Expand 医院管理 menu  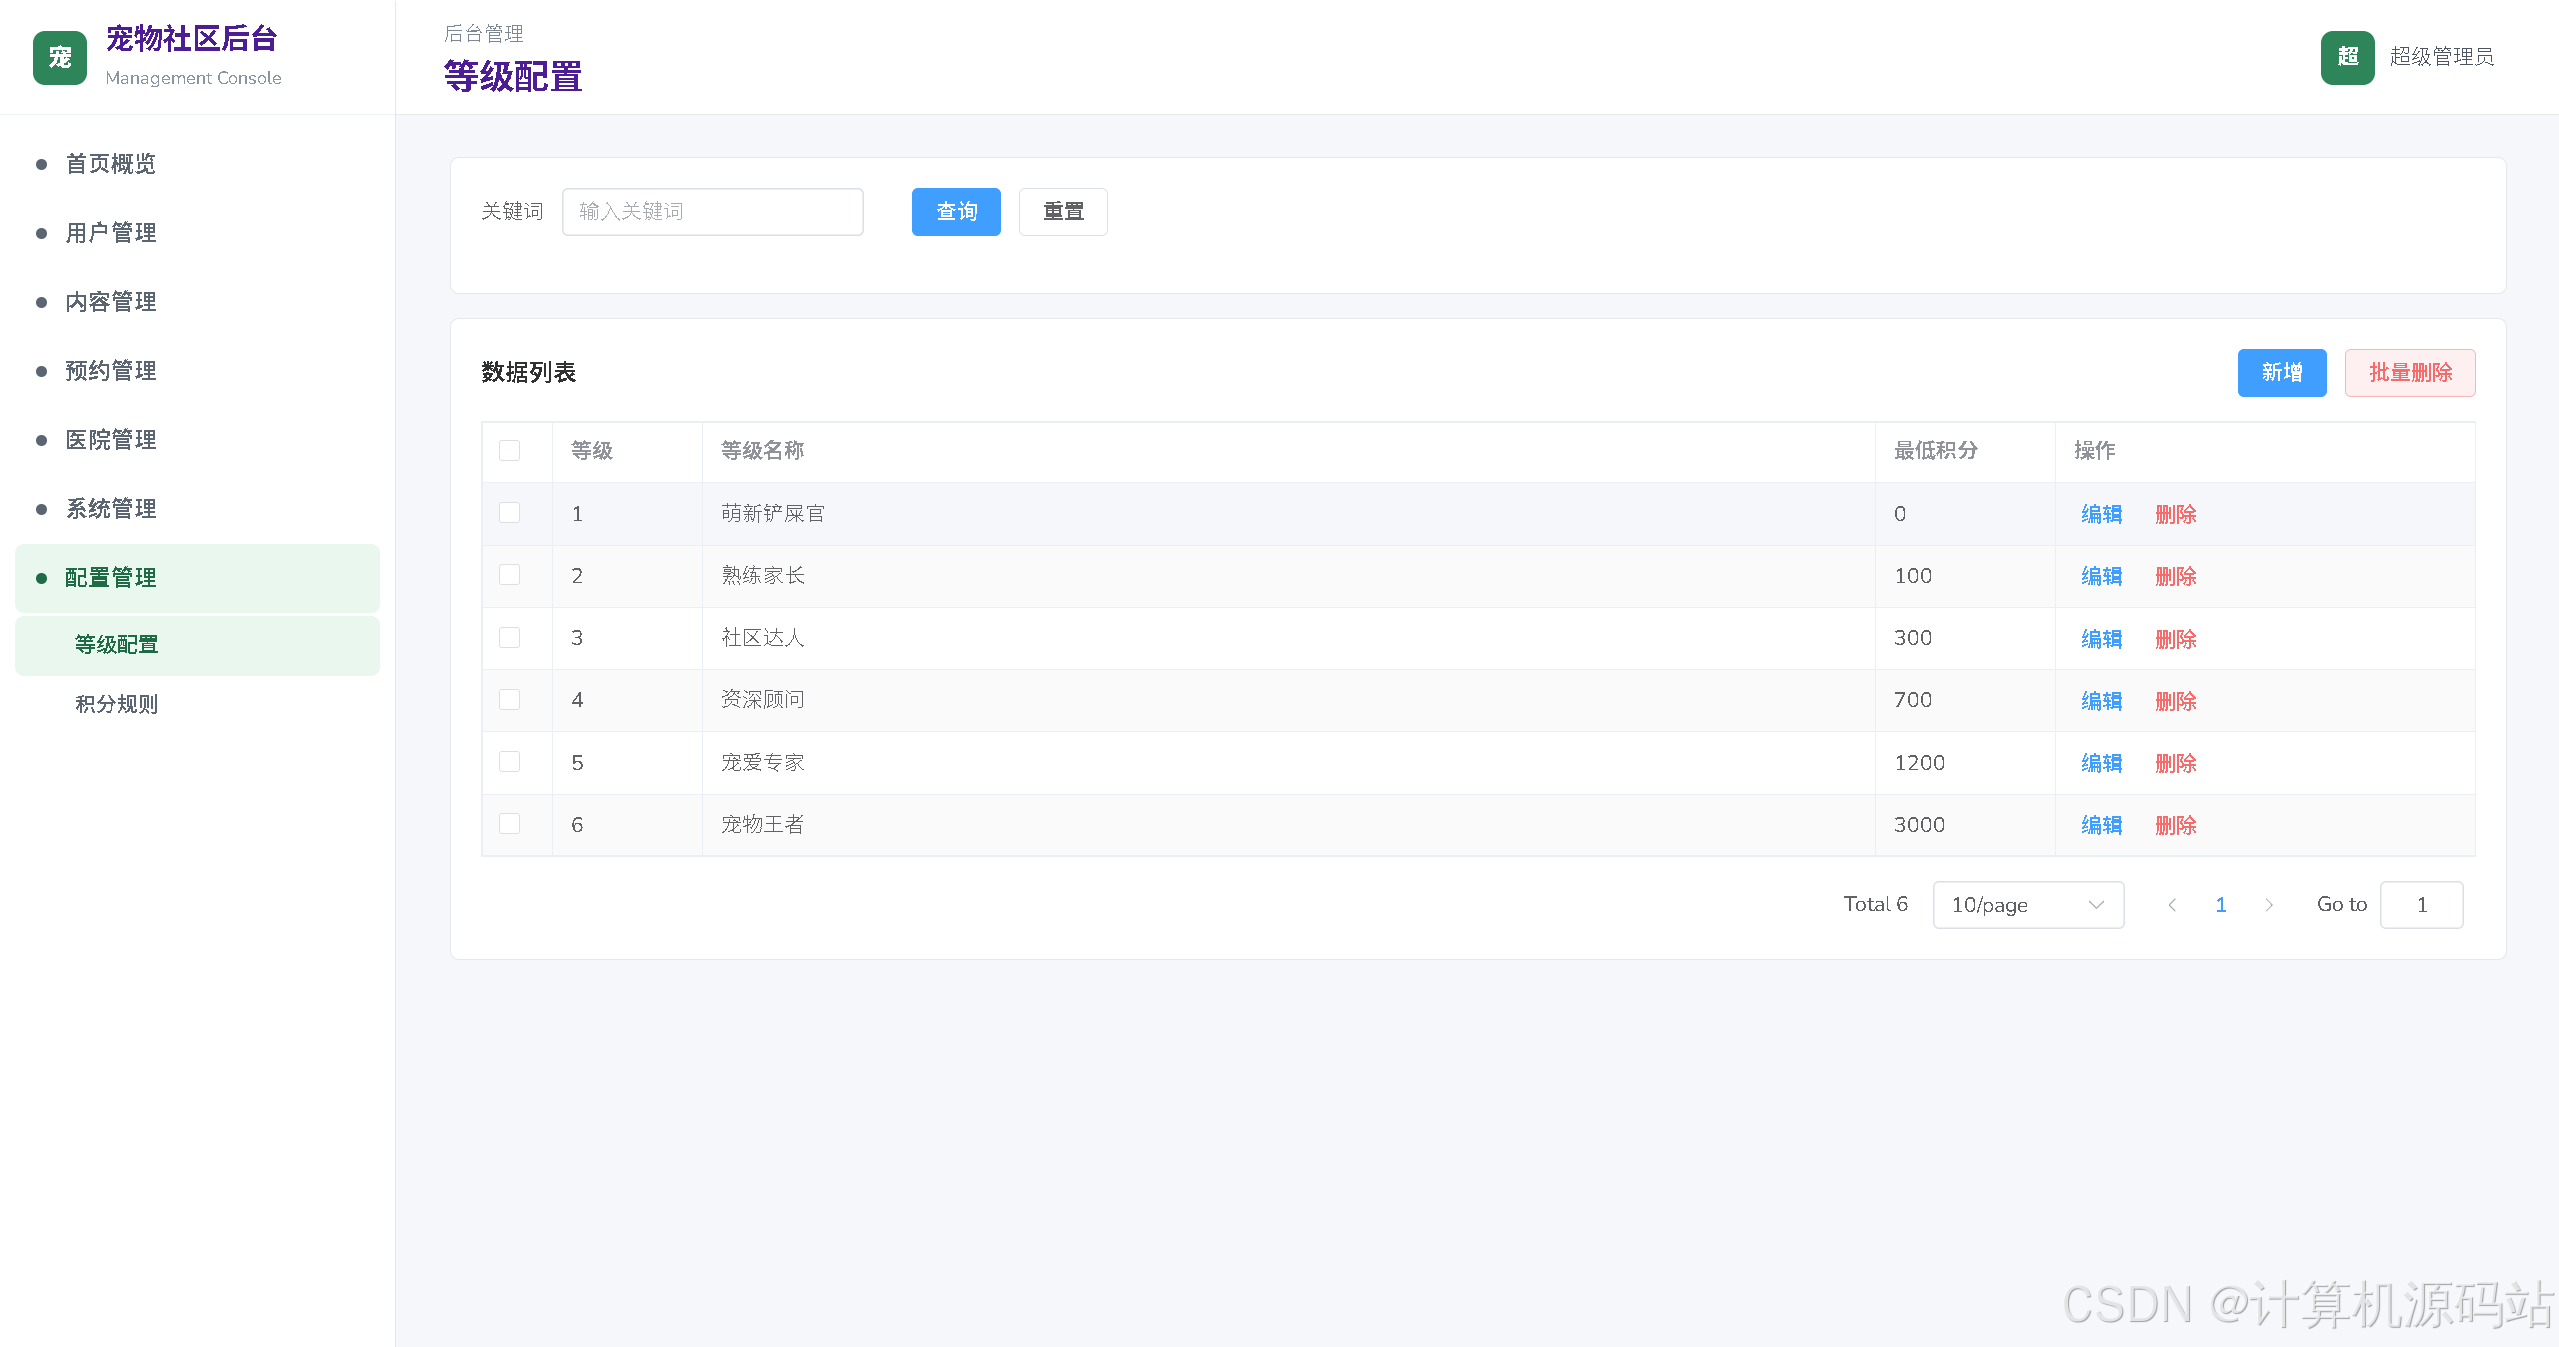pos(197,440)
